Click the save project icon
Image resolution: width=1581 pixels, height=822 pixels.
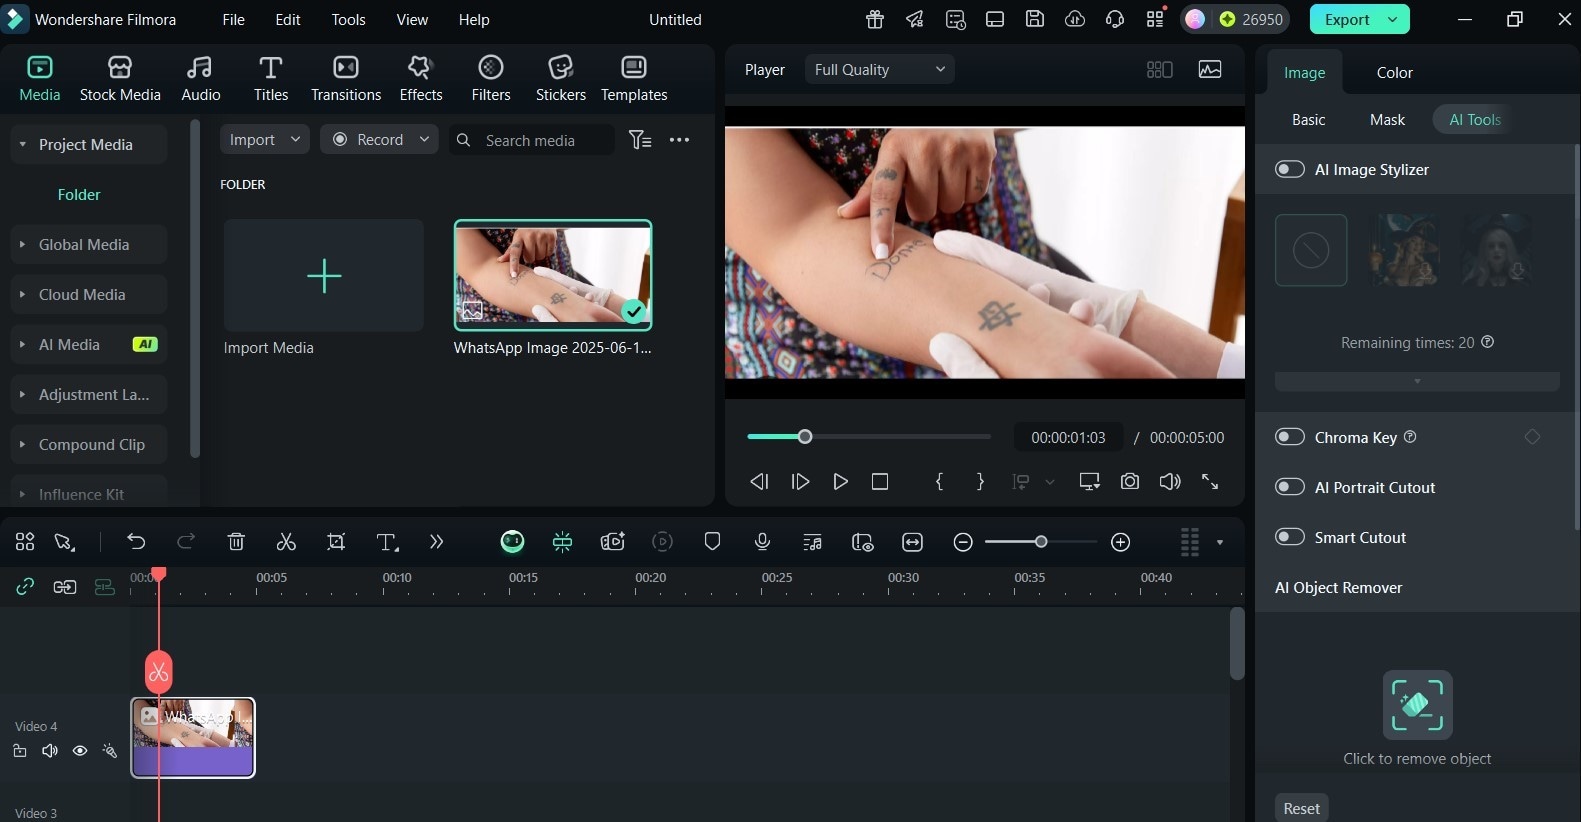pos(1035,19)
